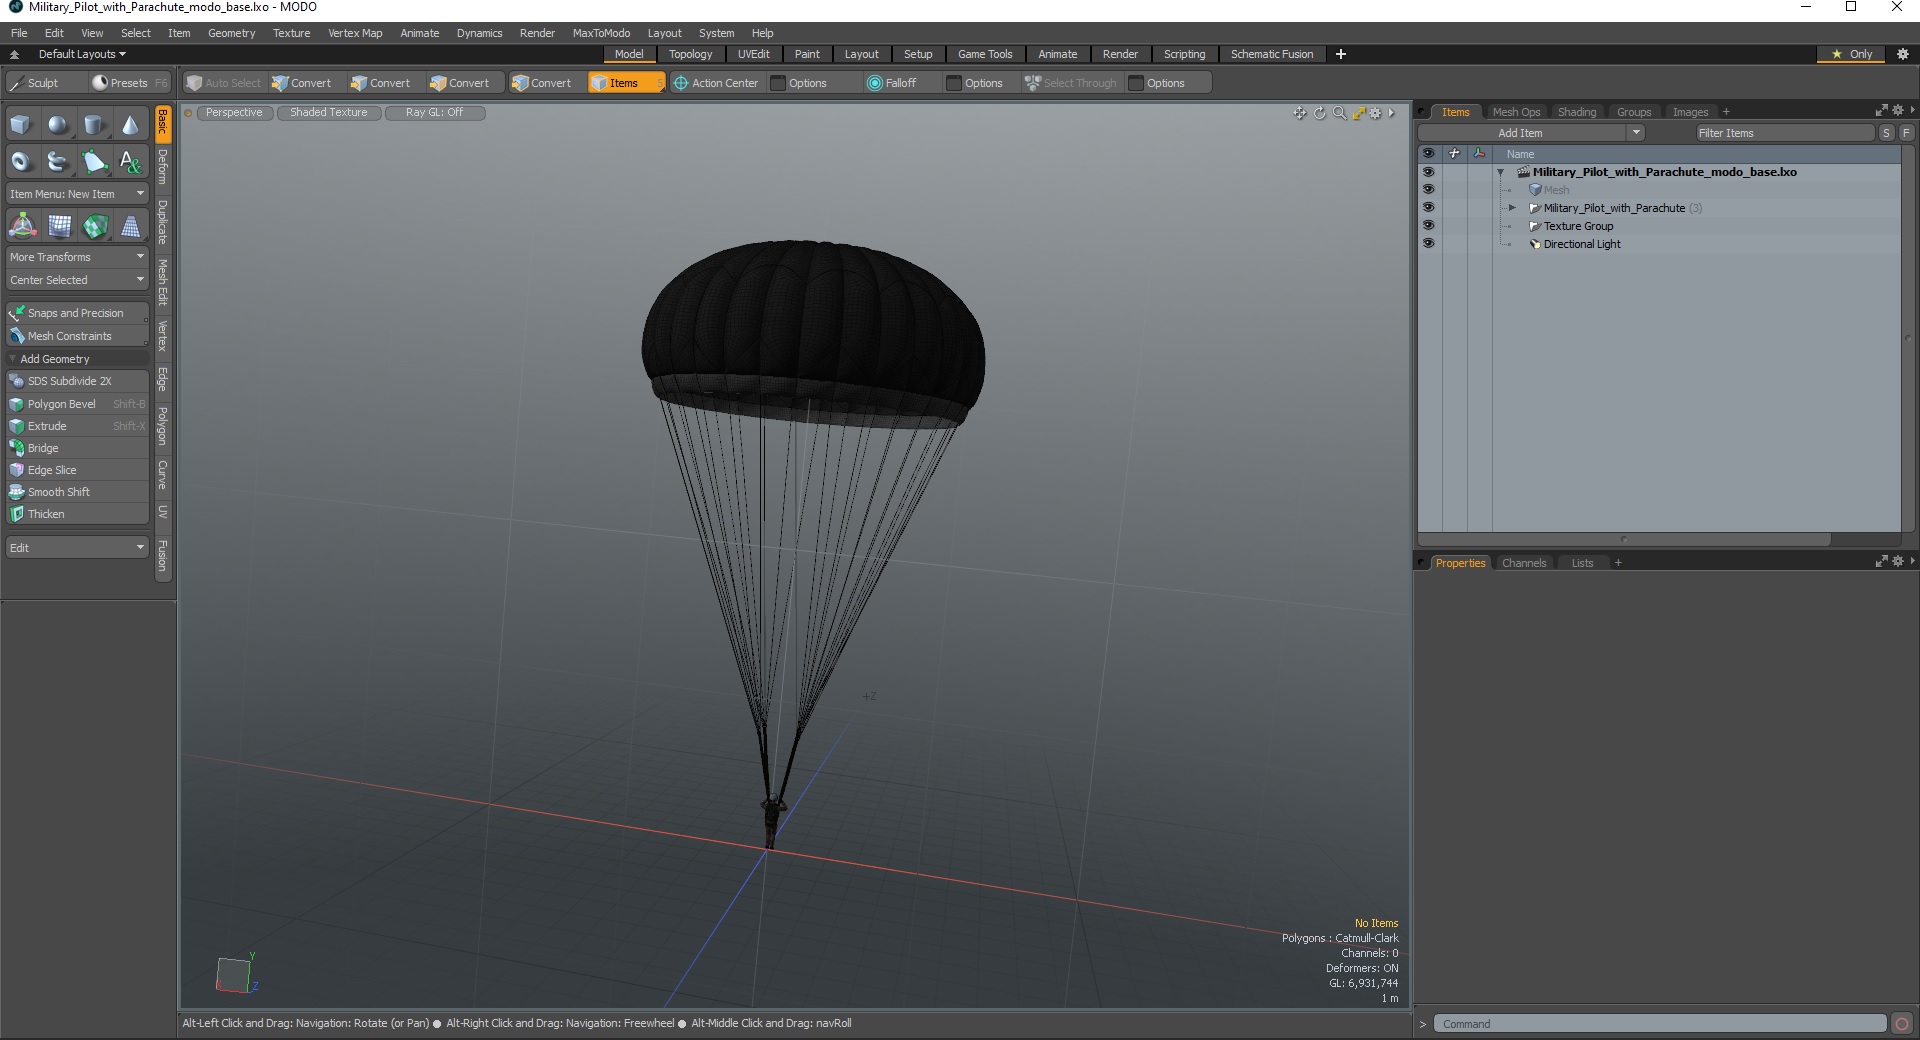Select the Text tool icon
This screenshot has height=1040, width=1920.
click(x=130, y=161)
